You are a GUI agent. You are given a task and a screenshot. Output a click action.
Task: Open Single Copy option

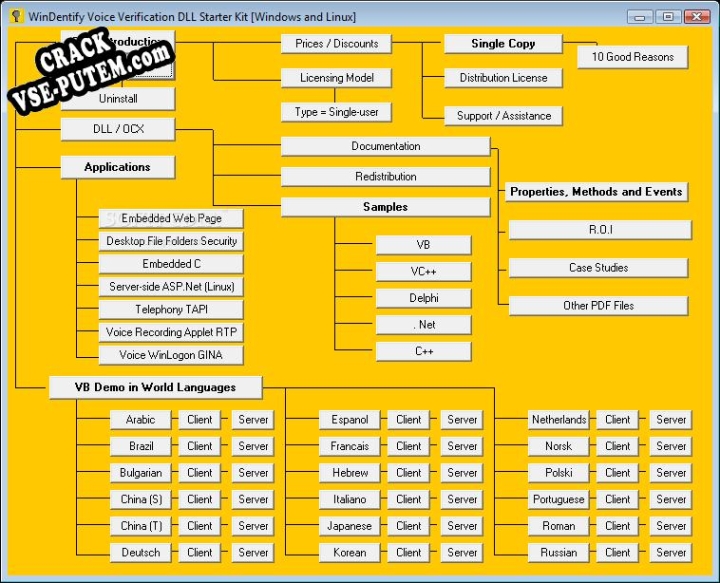(x=503, y=44)
